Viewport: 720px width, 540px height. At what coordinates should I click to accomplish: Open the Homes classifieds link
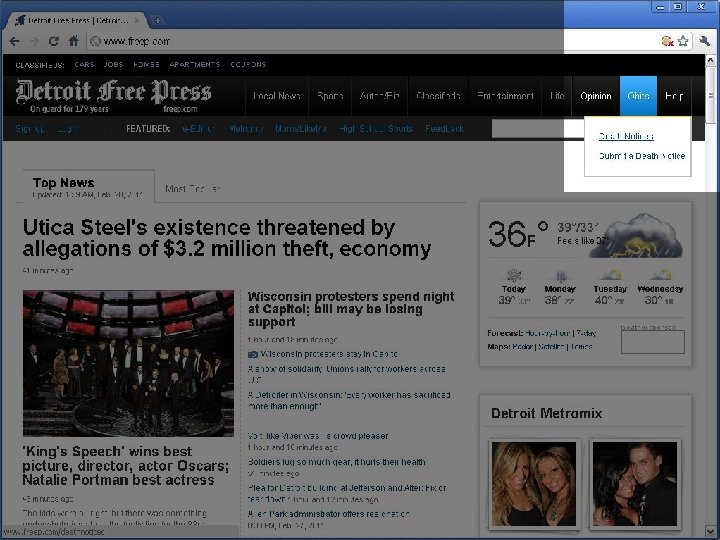(x=146, y=65)
